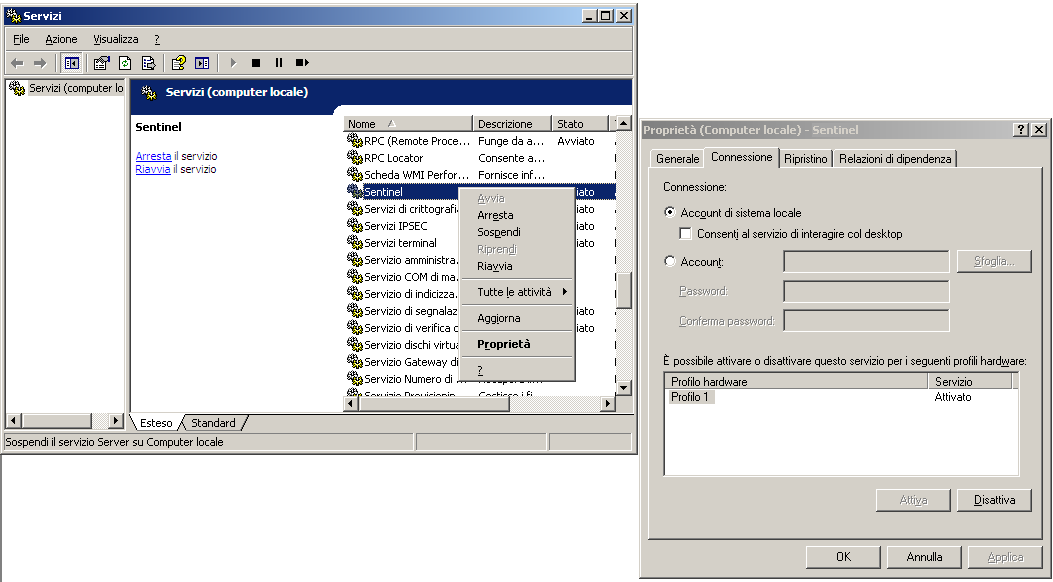The width and height of the screenshot is (1053, 582).
Task: Sort services by the Stato column header
Action: (579, 124)
